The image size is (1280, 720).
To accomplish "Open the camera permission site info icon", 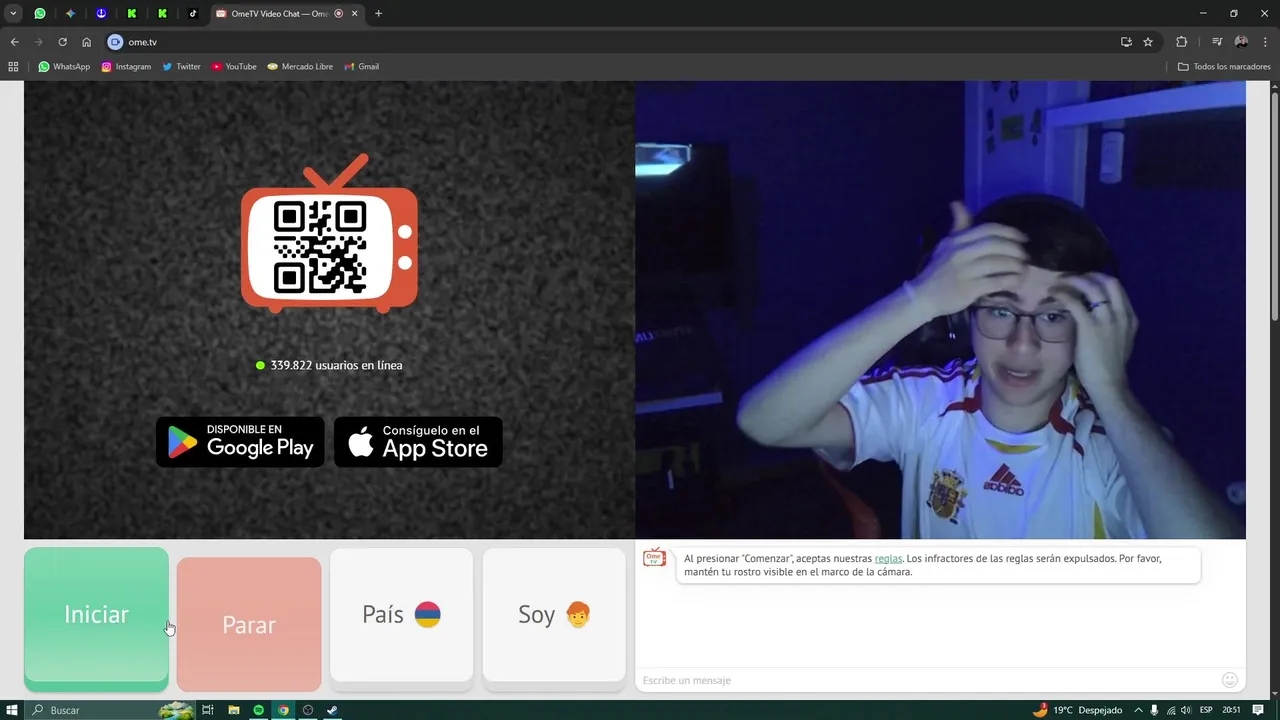I will point(115,42).
